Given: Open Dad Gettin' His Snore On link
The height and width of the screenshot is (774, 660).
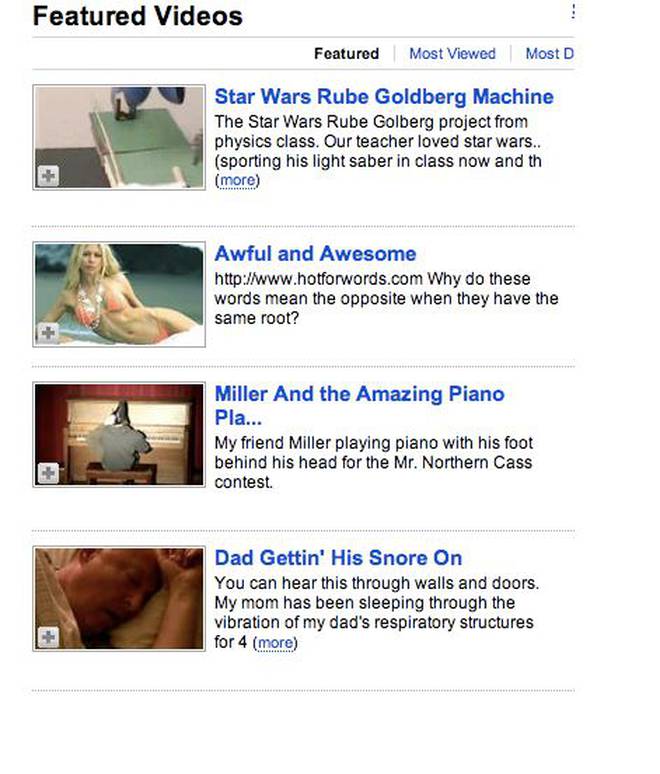Looking at the screenshot, I should (x=338, y=558).
